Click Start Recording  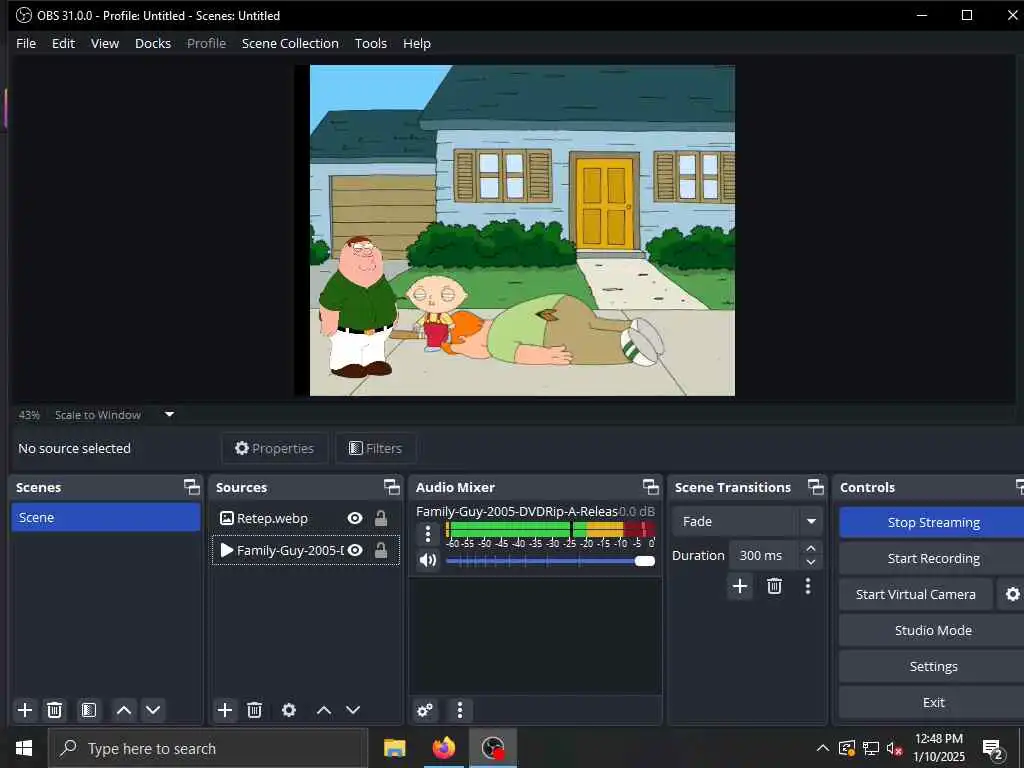pos(933,558)
